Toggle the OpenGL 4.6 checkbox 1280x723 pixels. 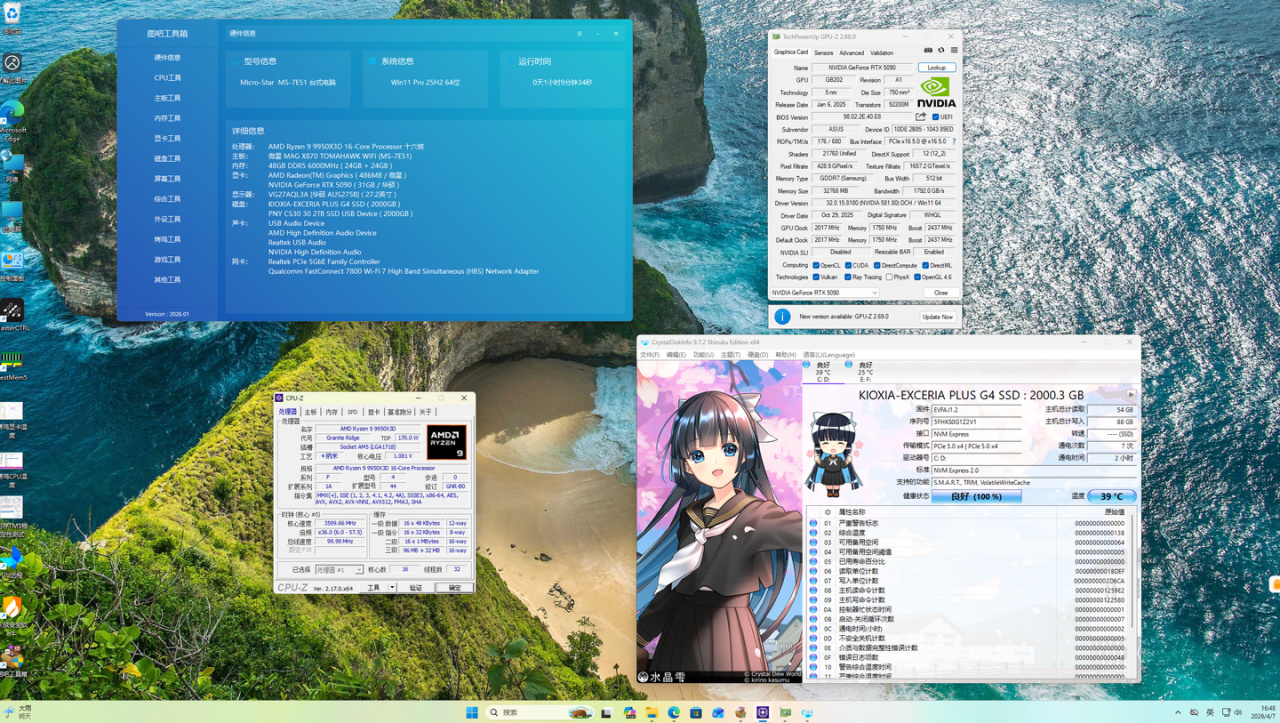click(x=916, y=277)
